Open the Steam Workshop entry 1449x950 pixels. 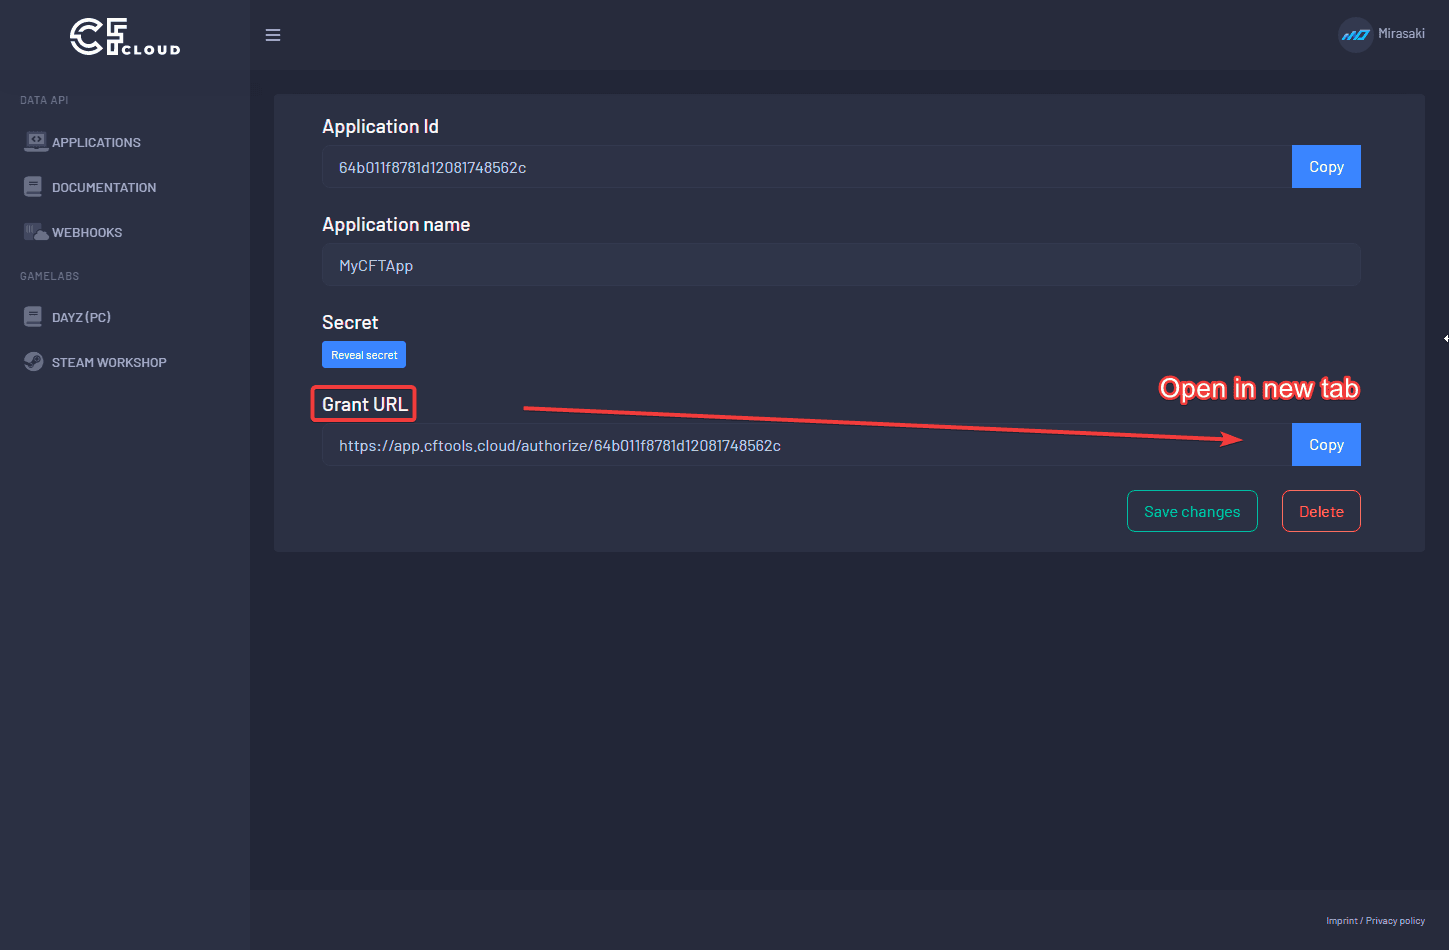[109, 363]
